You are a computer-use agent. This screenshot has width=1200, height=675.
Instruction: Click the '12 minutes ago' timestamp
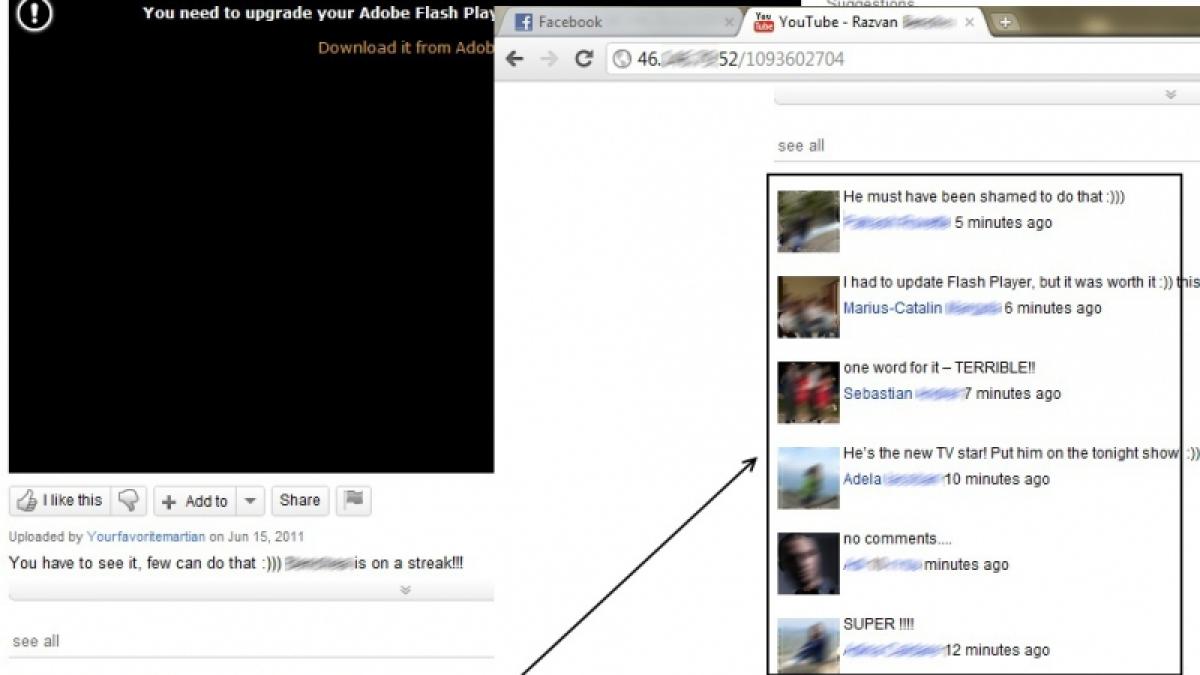[997, 650]
